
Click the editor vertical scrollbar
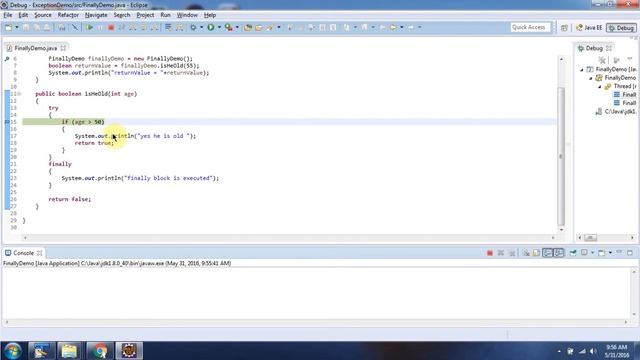(561, 155)
